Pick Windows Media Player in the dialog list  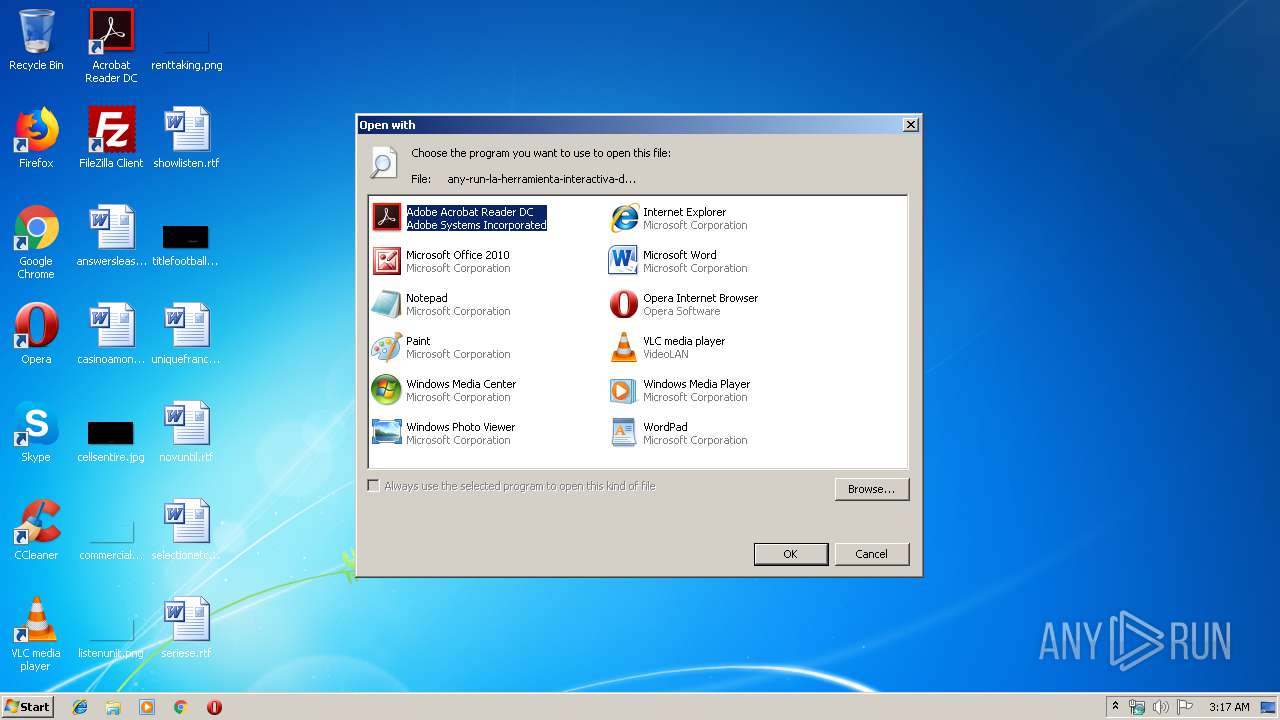(680, 390)
